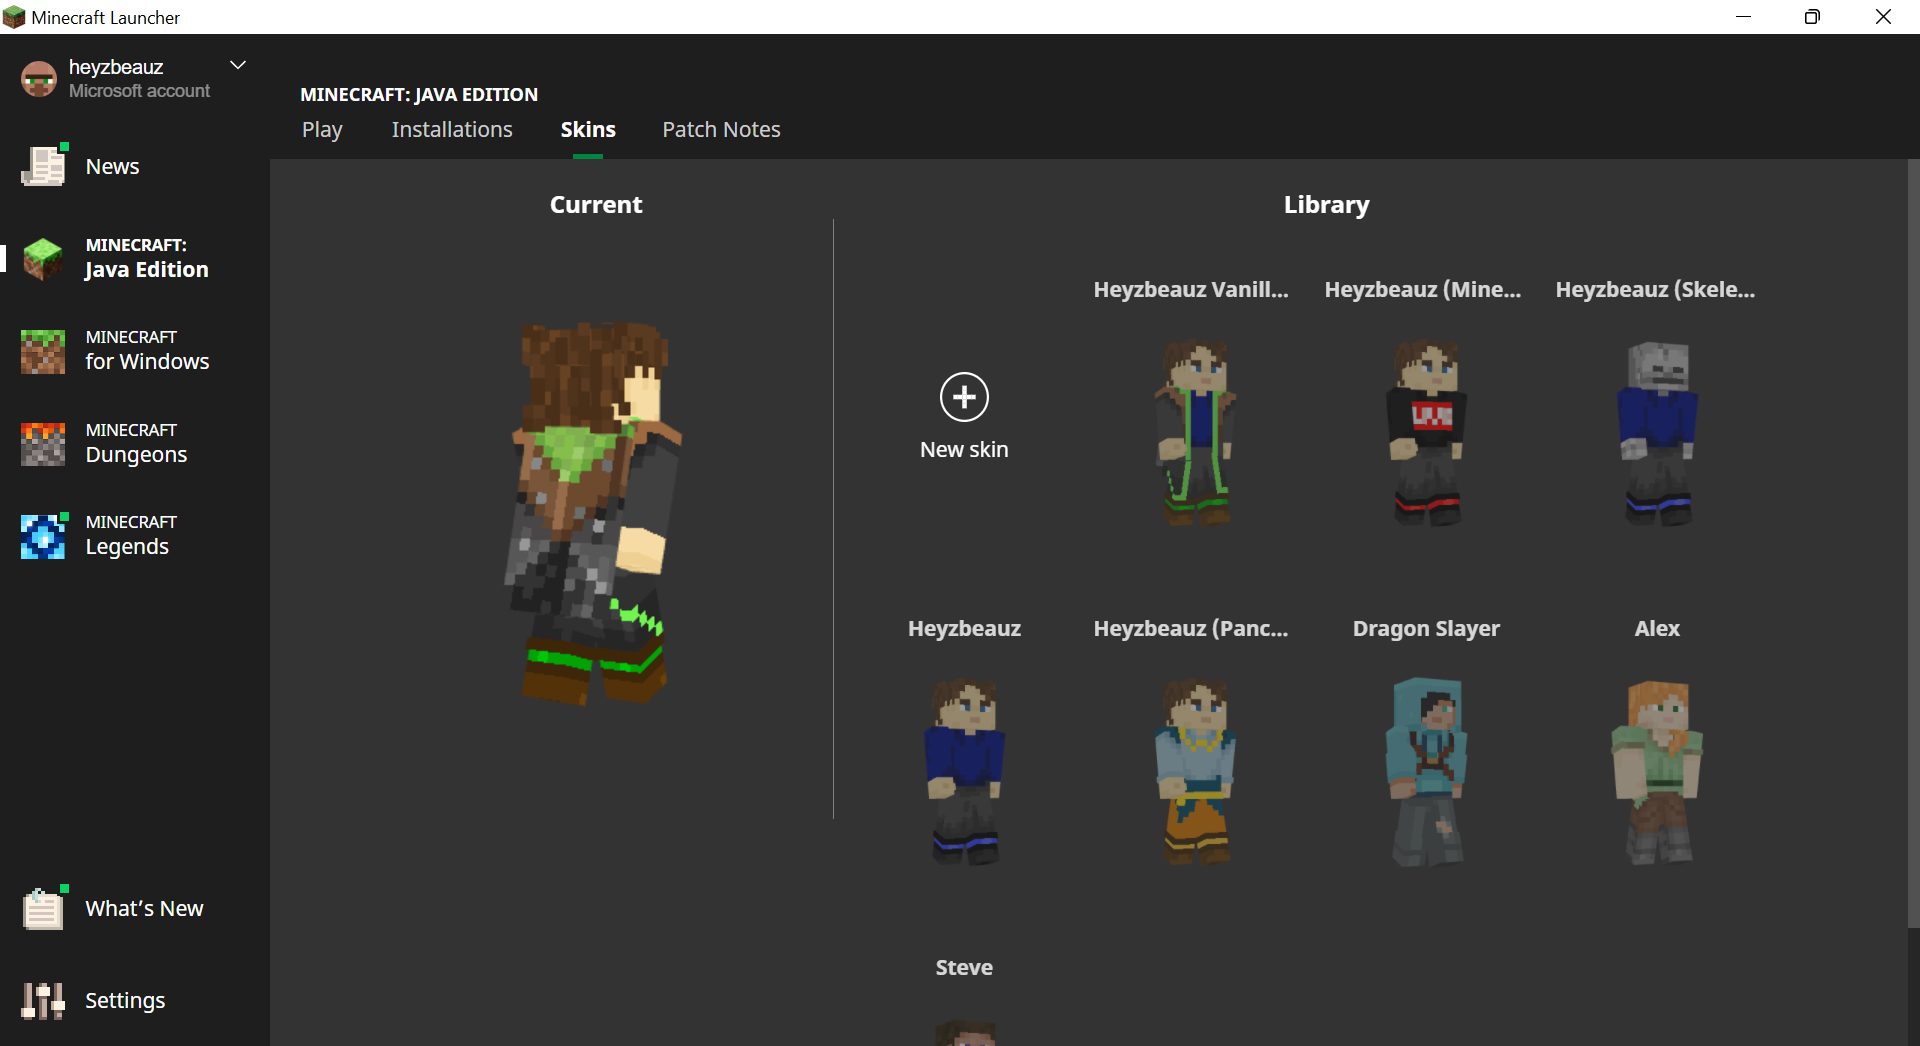The height and width of the screenshot is (1046, 1920).
Task: Open the Patch Notes tab
Action: [x=721, y=130]
